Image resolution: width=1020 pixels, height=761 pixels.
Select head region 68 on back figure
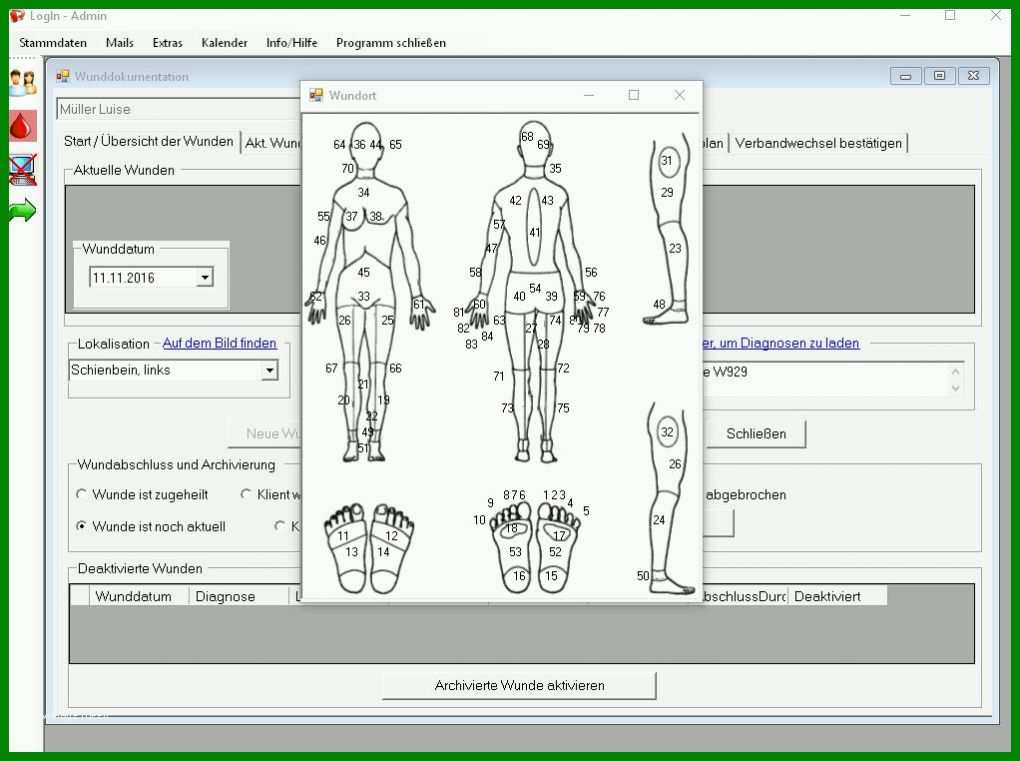[x=528, y=137]
